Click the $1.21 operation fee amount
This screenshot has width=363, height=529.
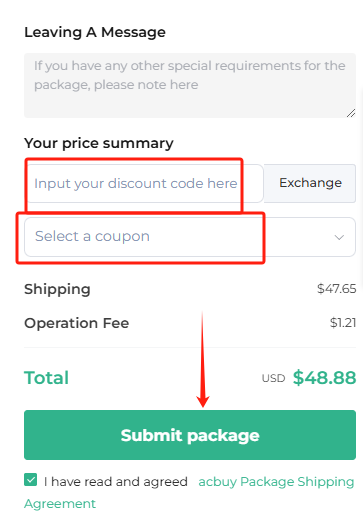tap(343, 323)
